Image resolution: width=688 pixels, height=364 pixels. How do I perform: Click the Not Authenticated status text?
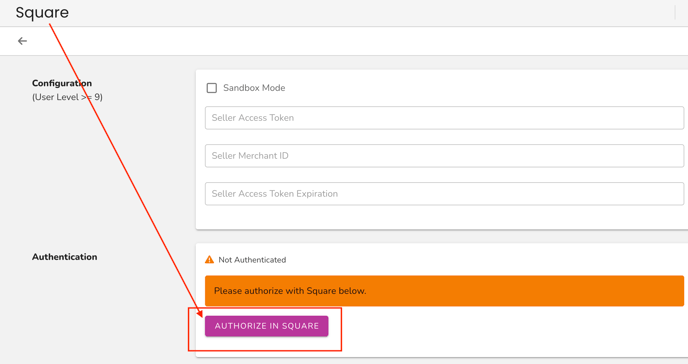pos(252,260)
